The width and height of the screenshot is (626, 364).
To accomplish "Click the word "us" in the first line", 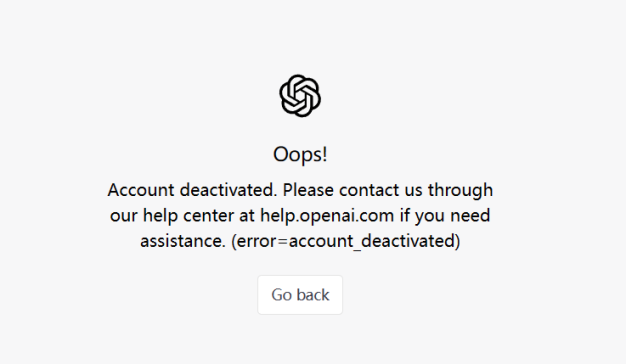I will [414, 191].
